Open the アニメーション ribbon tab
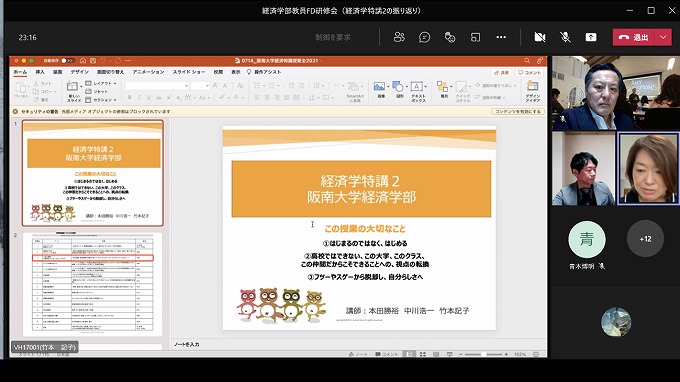 coord(148,72)
